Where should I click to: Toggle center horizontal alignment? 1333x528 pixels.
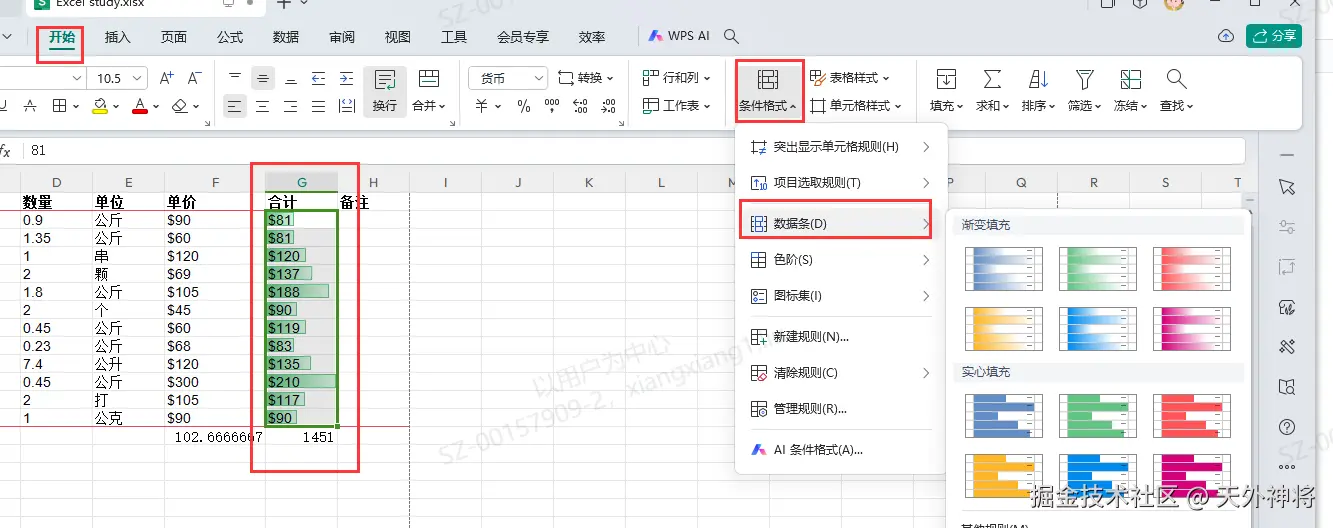[x=263, y=105]
